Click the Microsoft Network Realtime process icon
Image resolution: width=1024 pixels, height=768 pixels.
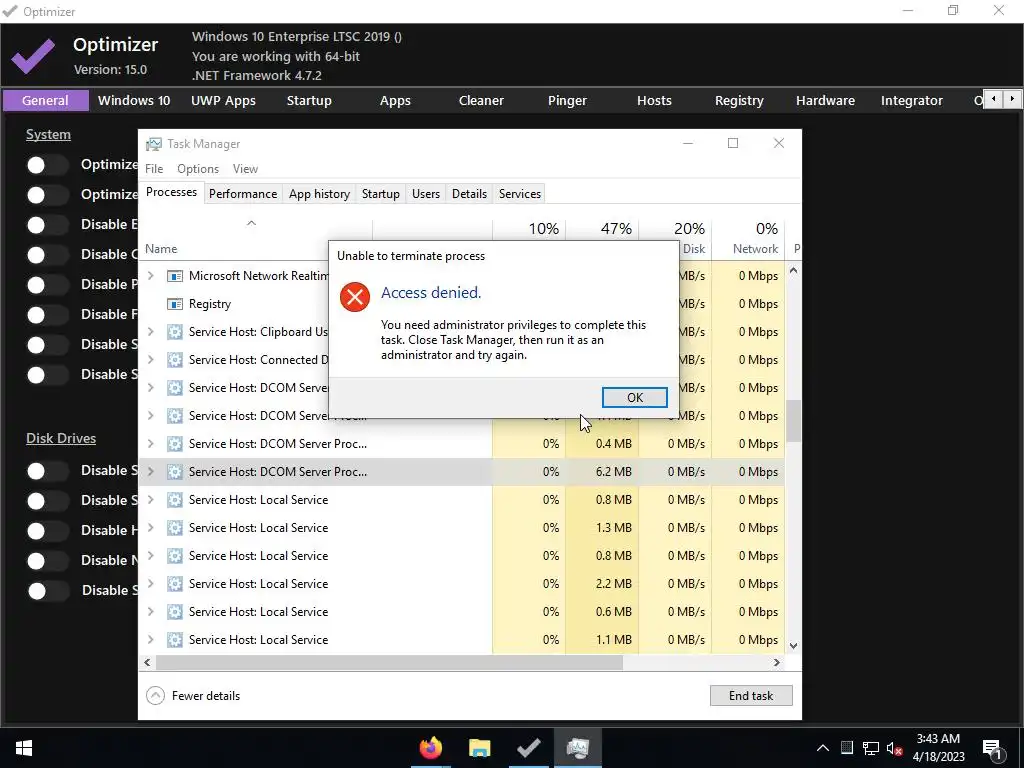point(174,276)
